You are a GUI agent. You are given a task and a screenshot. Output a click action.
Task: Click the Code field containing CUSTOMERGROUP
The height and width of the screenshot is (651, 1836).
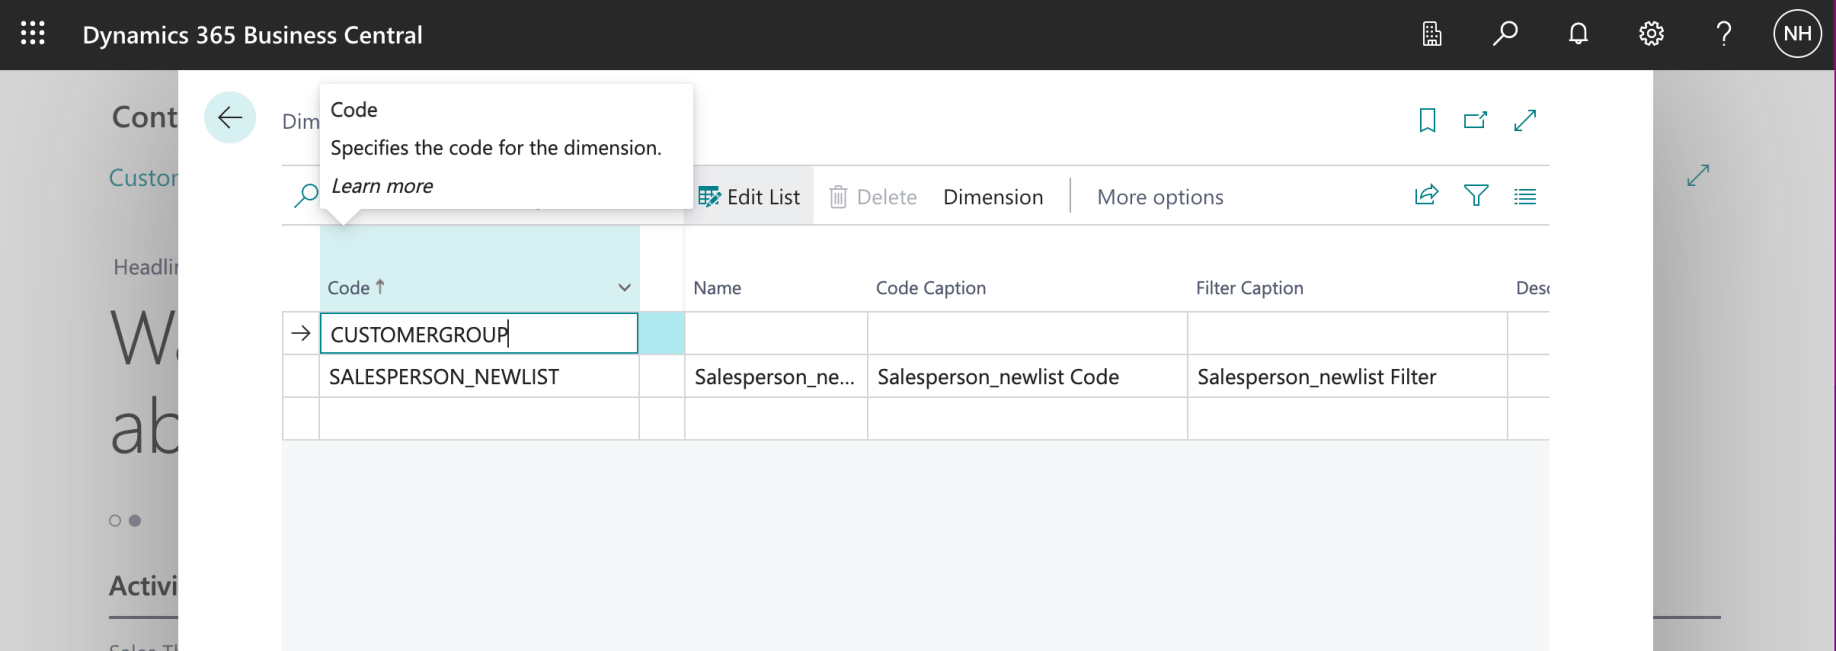tap(478, 334)
